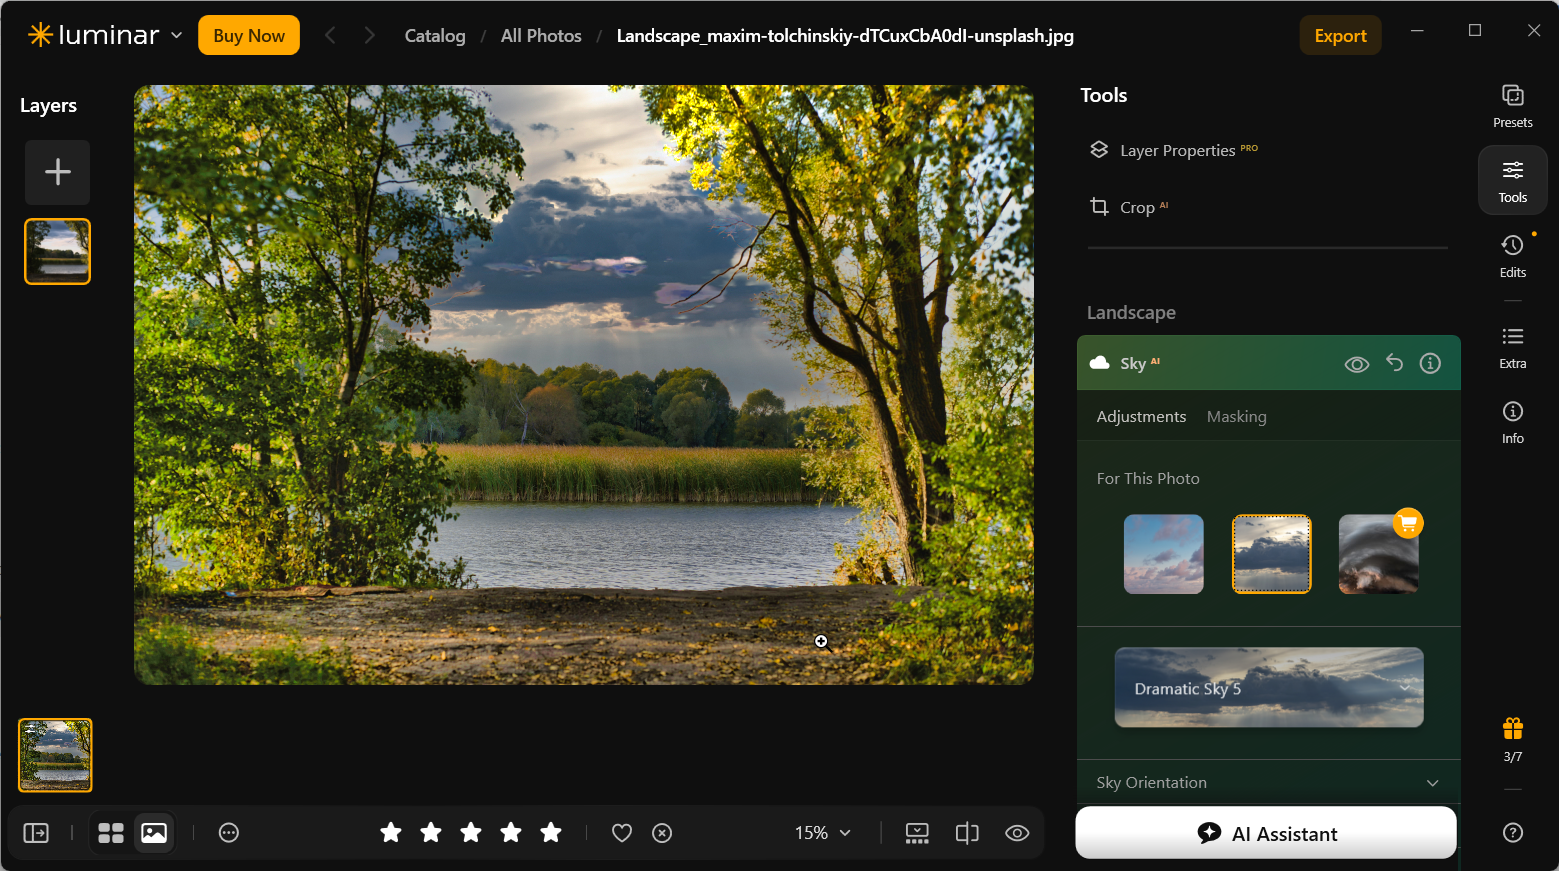This screenshot has height=871, width=1559.
Task: Select the Adjustments tab
Action: [1141, 417]
